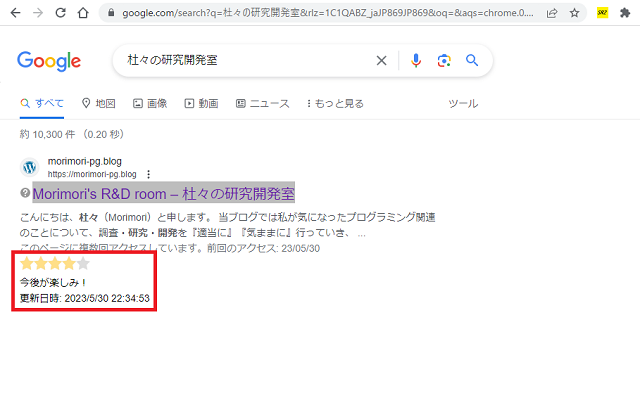Click the Google logo
Image resolution: width=640 pixels, height=400 pixels.
click(49, 61)
